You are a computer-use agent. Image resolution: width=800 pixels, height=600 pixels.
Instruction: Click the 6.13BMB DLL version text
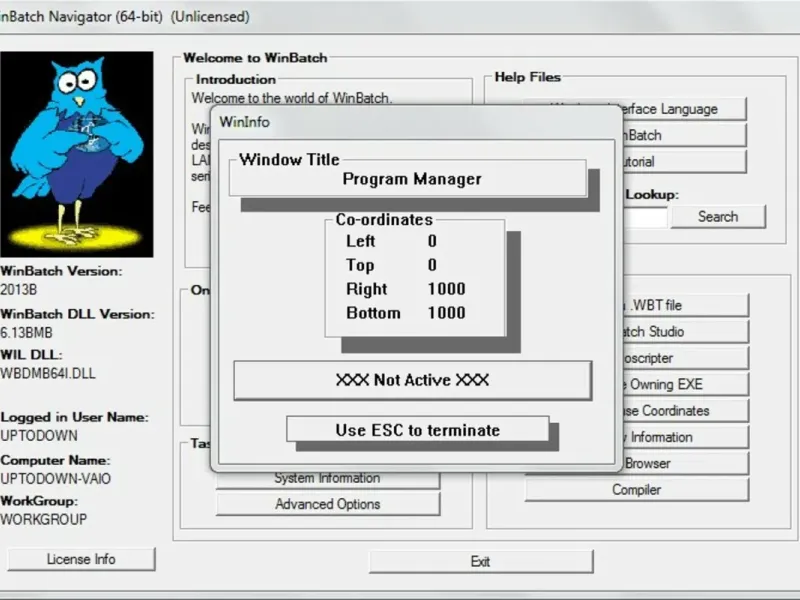pyautogui.click(x=27, y=333)
